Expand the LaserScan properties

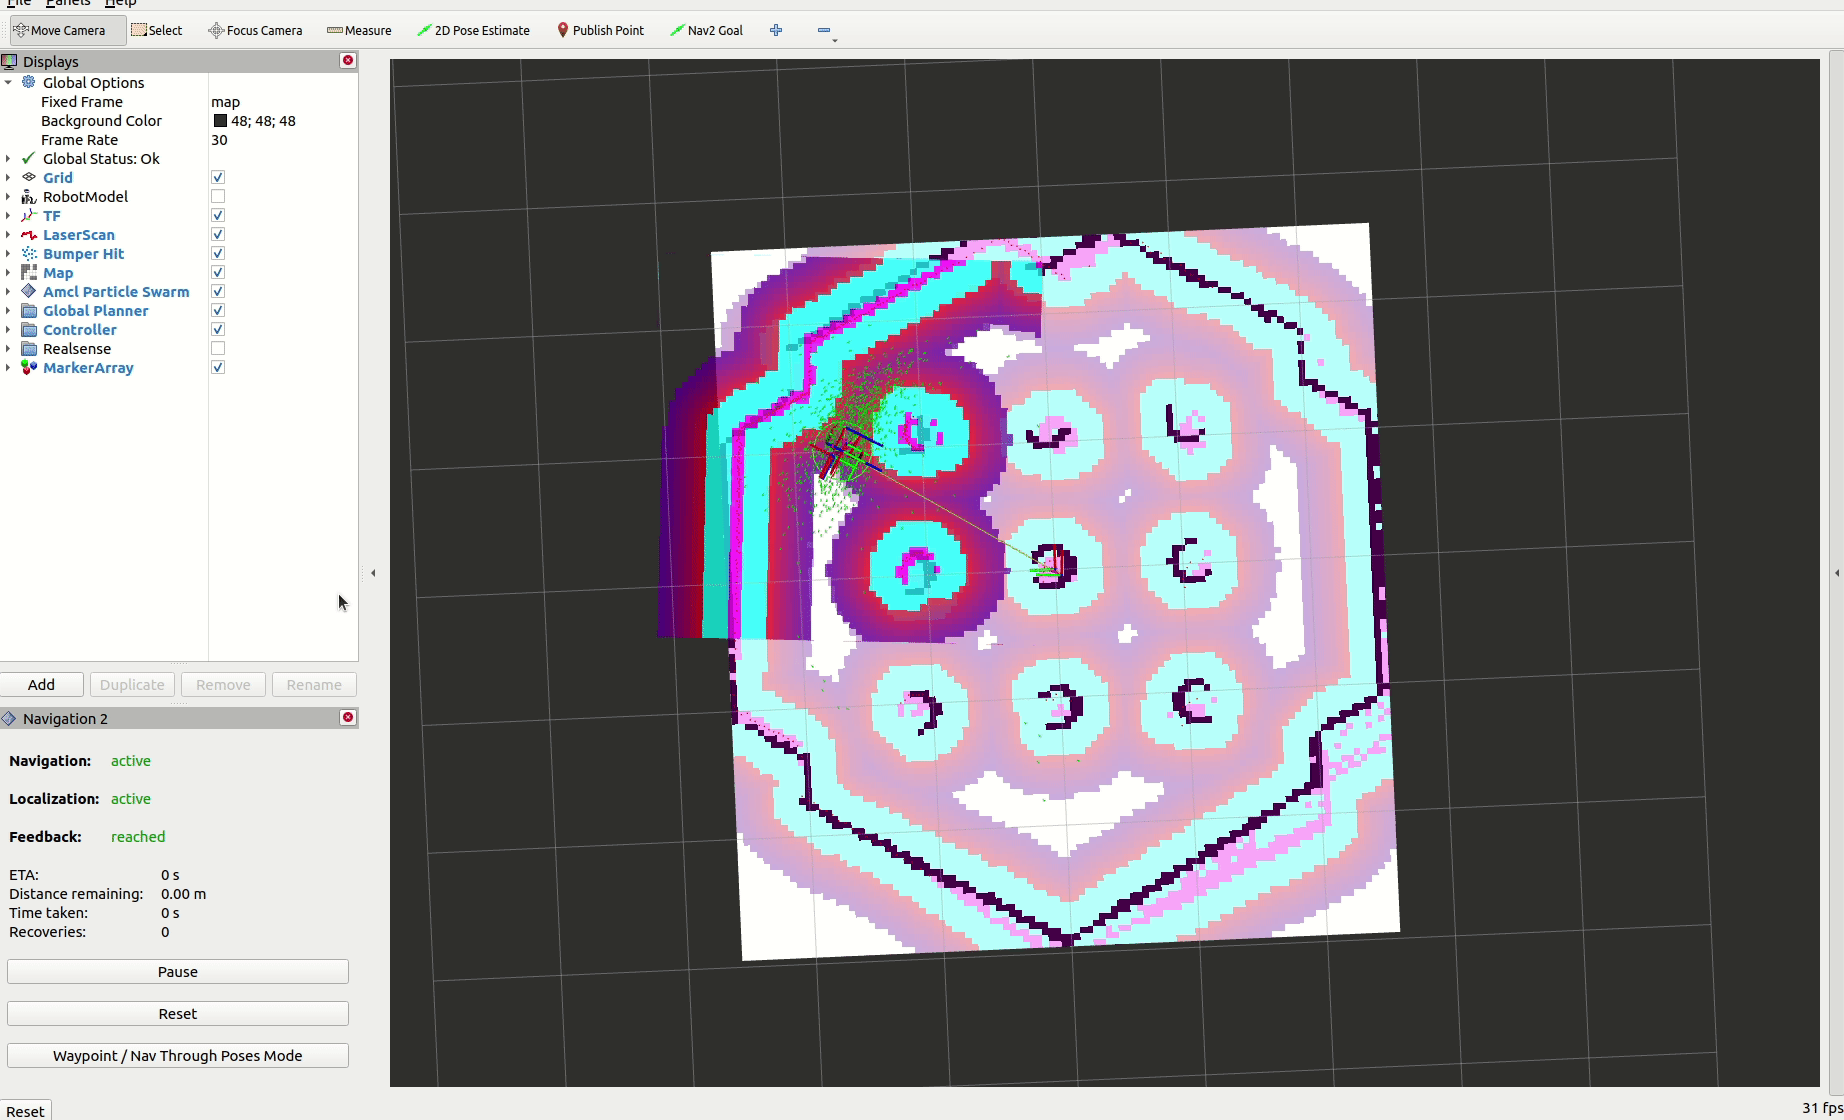click(x=8, y=234)
